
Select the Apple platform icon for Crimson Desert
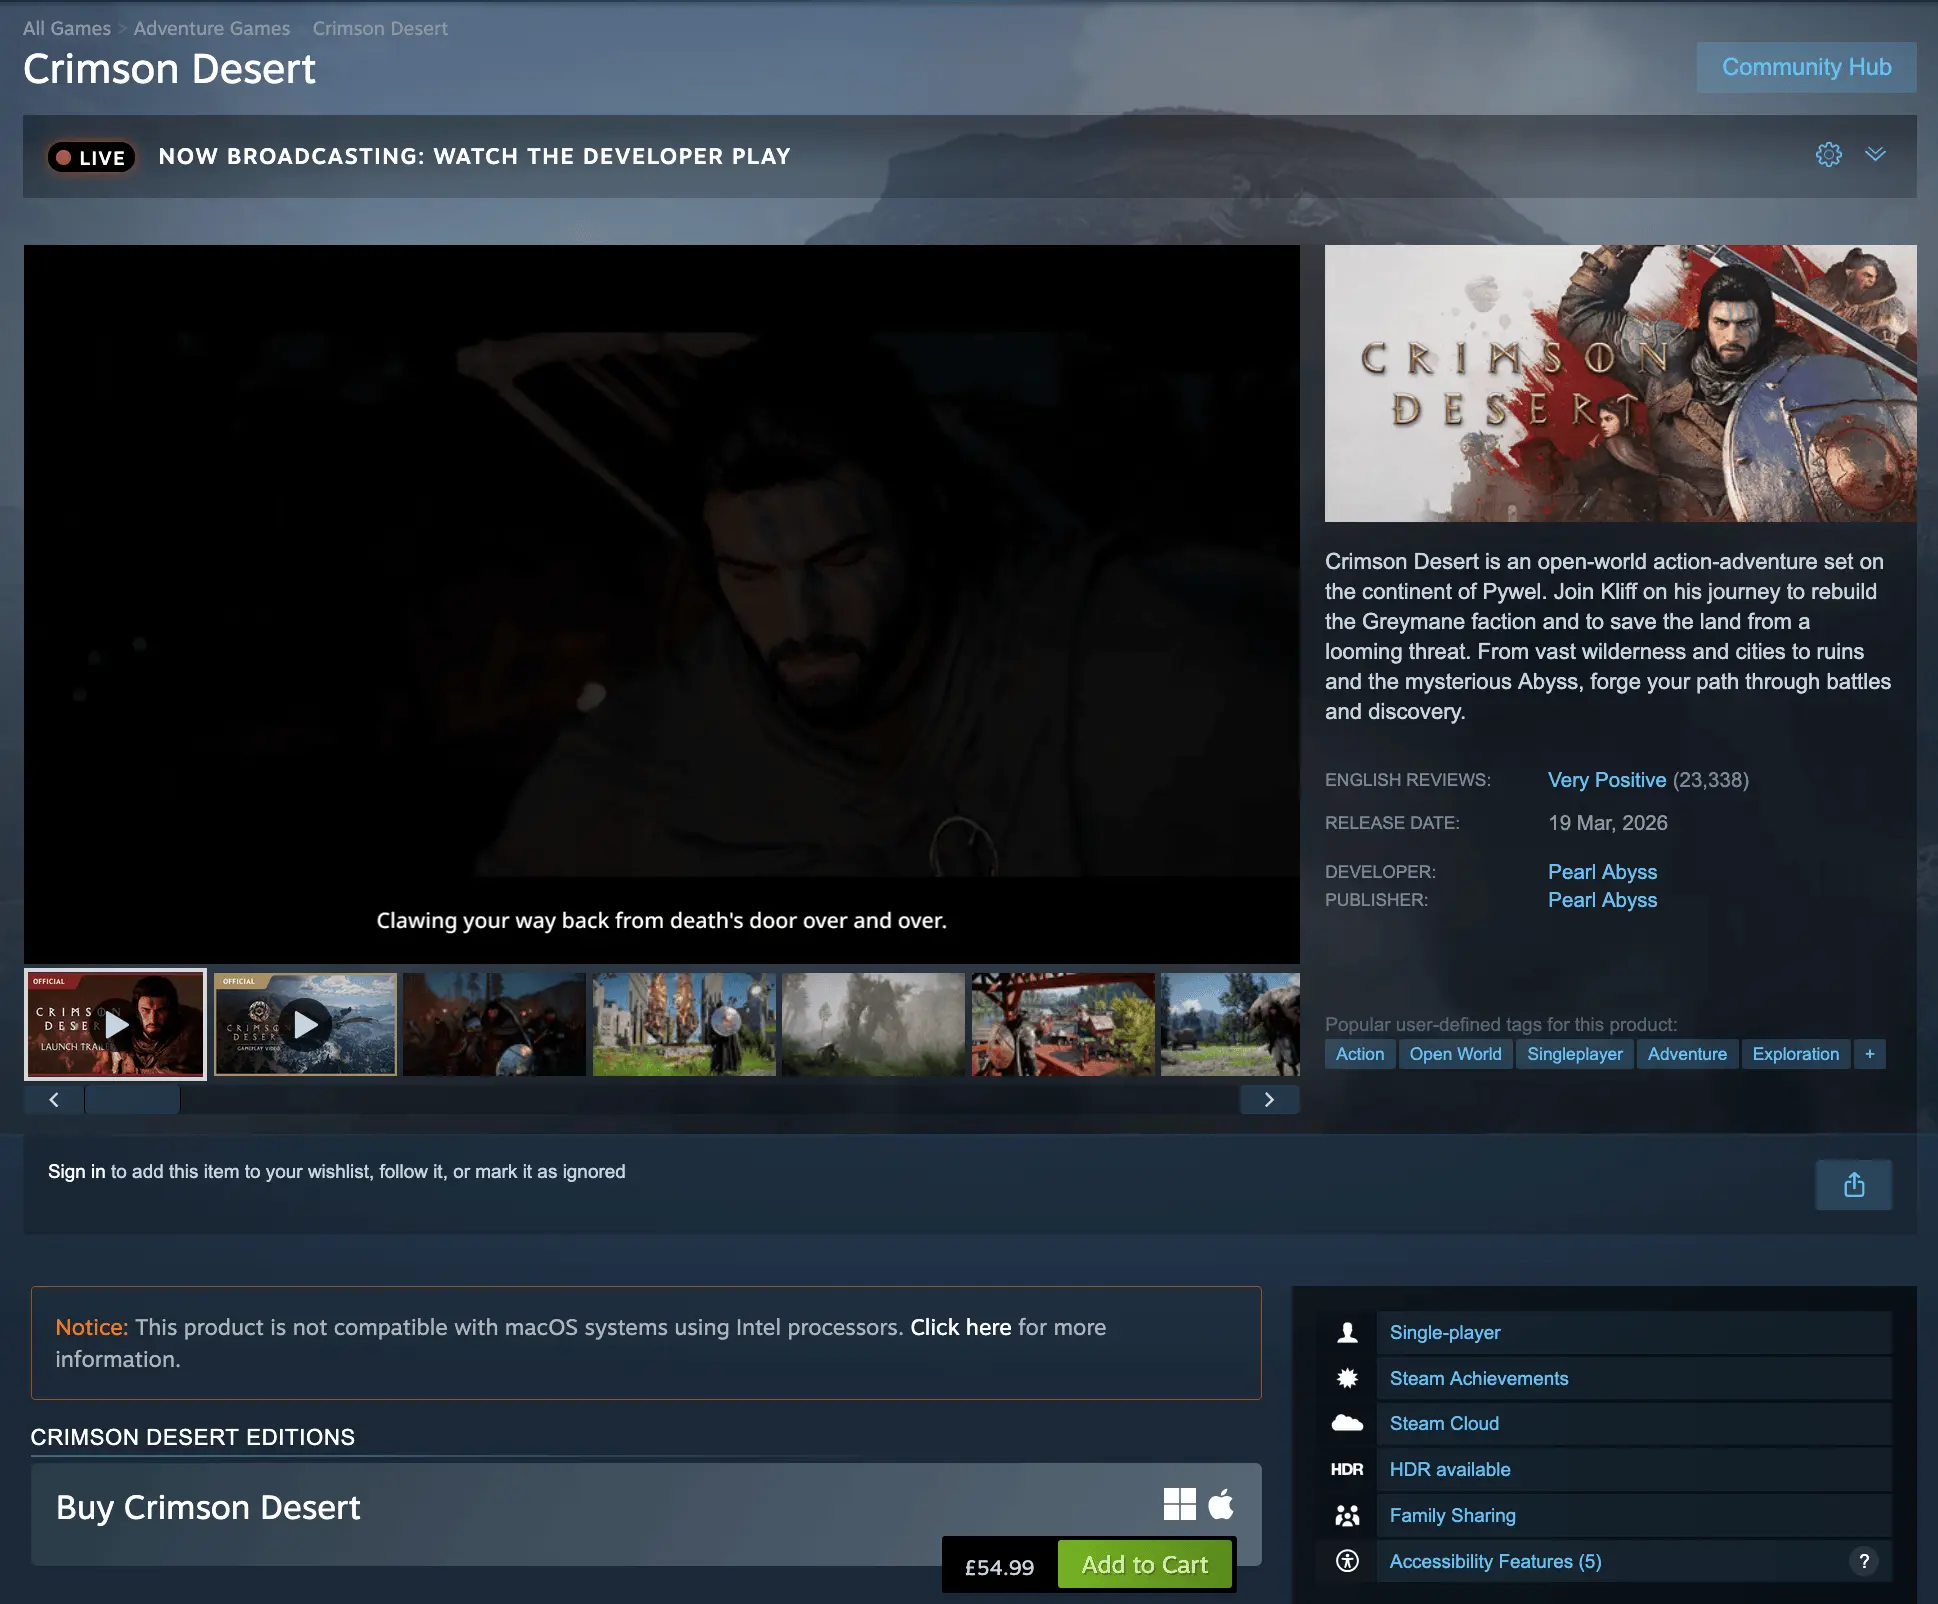point(1221,1503)
